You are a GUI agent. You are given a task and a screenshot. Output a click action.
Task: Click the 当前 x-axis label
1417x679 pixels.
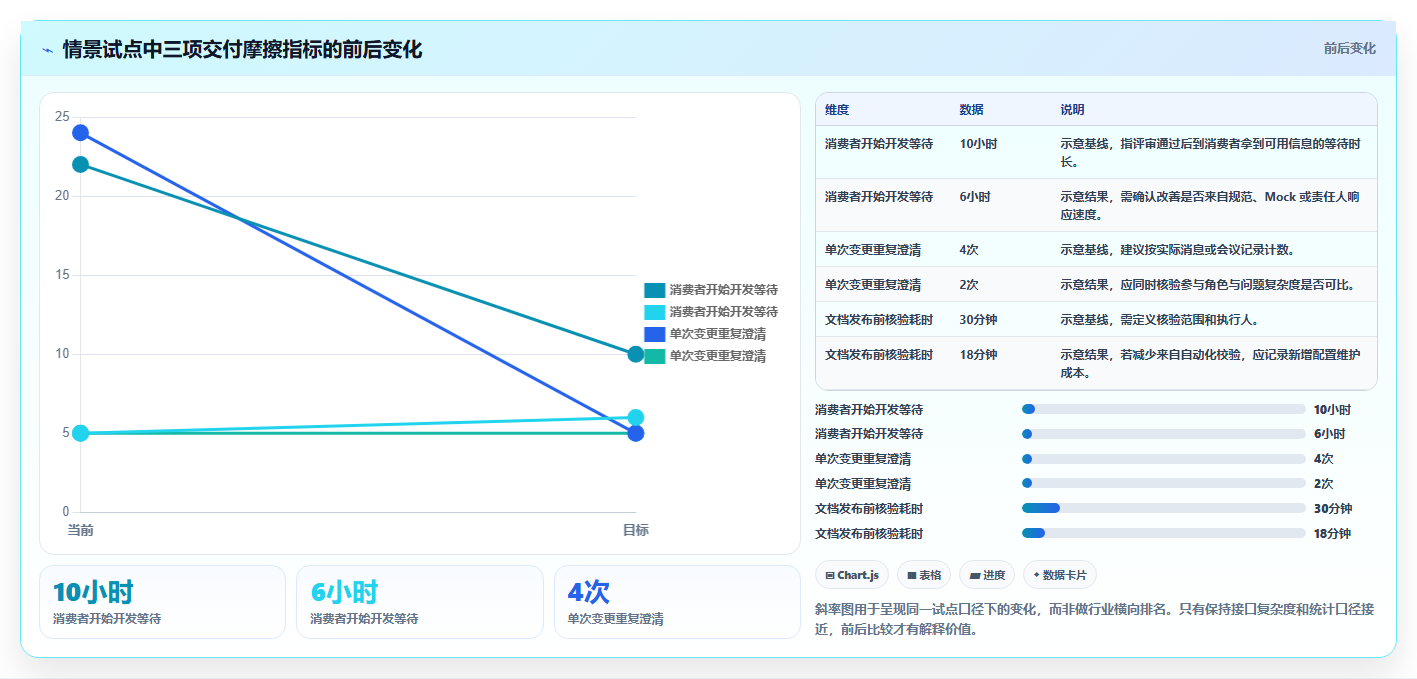click(x=80, y=530)
